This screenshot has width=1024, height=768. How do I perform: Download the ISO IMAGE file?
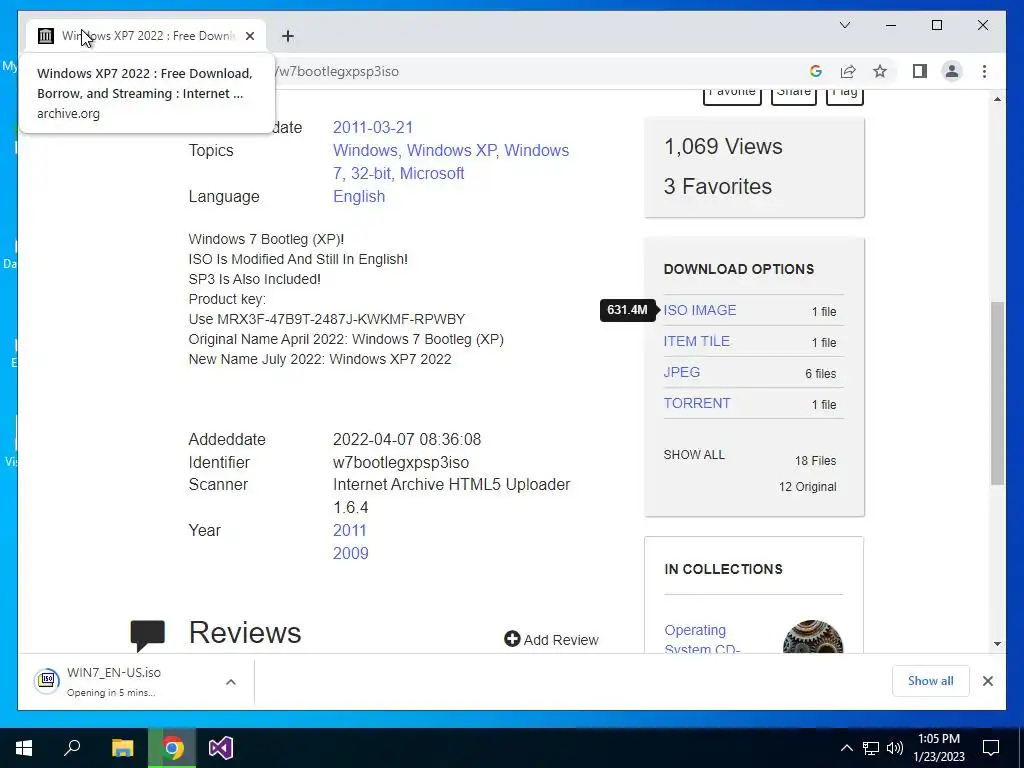click(699, 310)
